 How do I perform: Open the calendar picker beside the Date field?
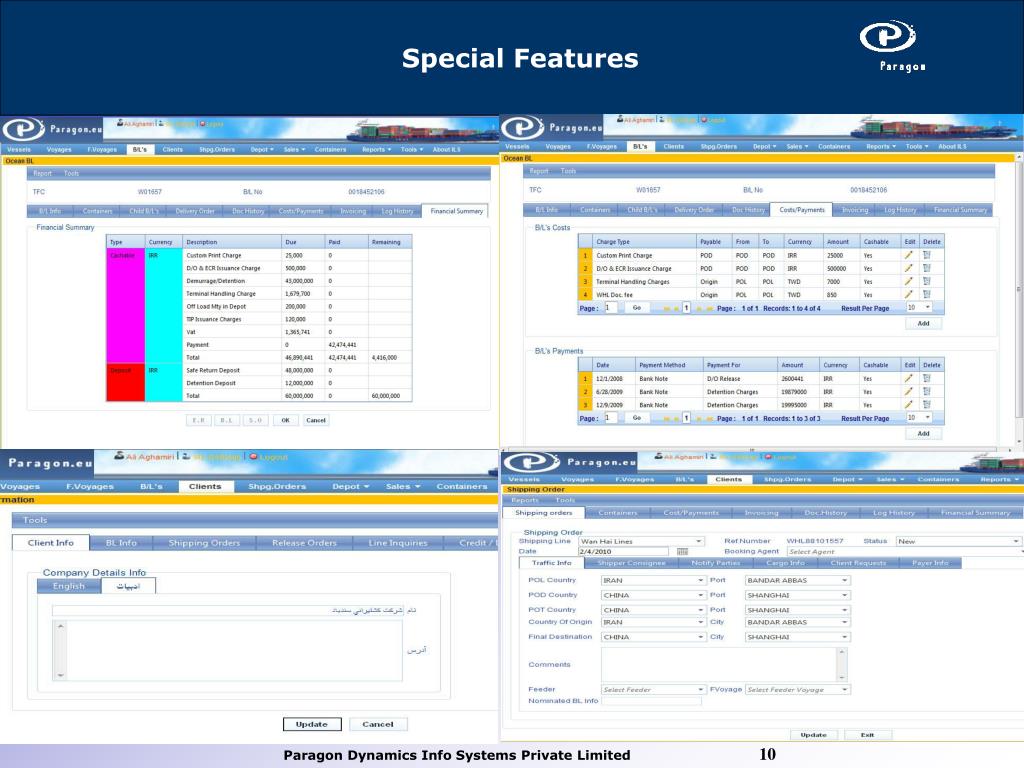click(682, 552)
